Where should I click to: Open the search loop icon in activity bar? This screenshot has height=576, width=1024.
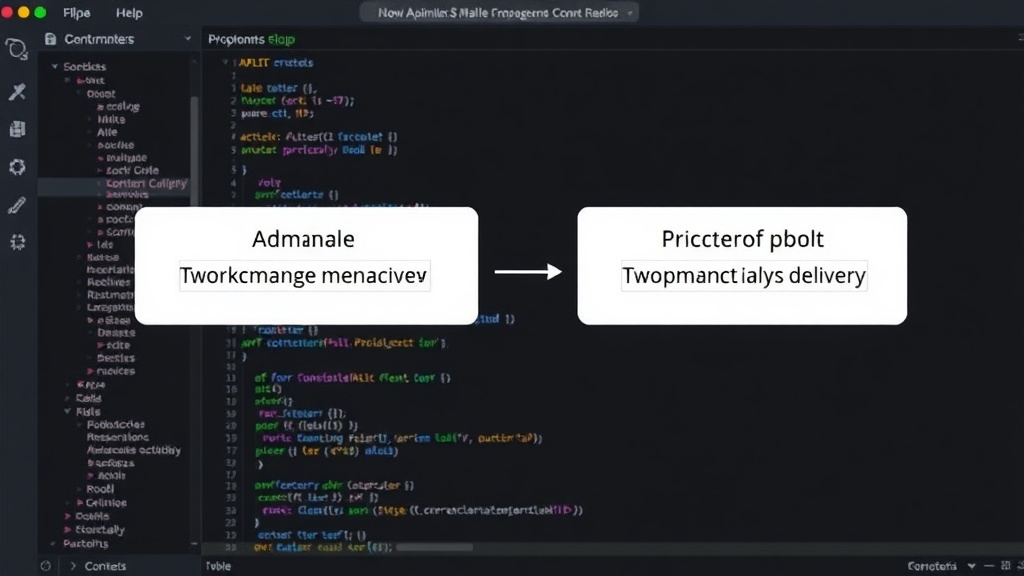[16, 49]
